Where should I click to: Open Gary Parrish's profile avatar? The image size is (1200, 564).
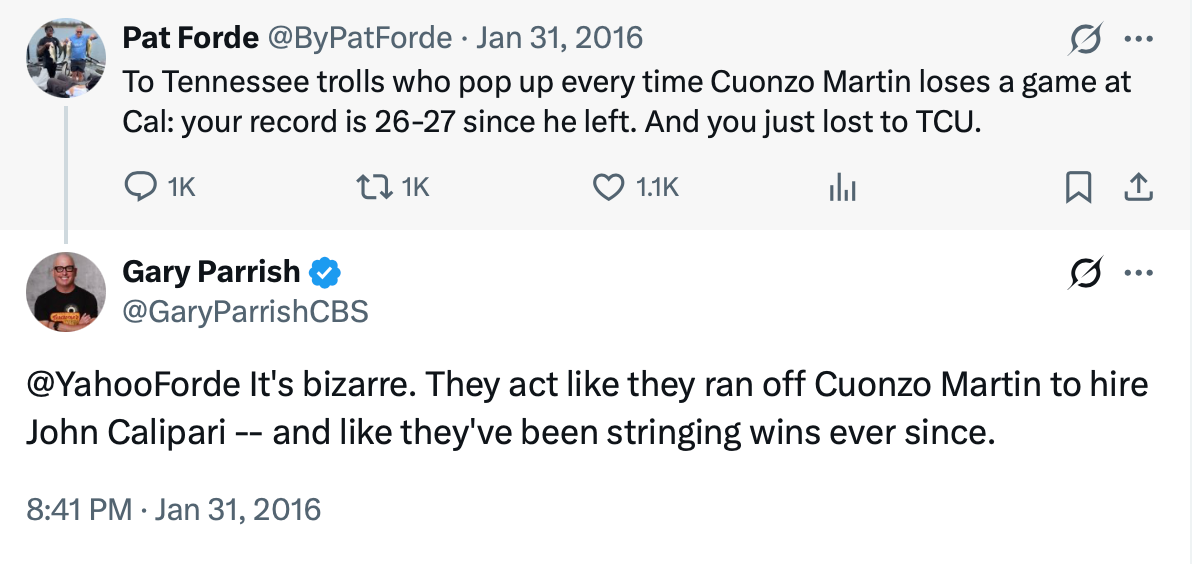coord(65,291)
